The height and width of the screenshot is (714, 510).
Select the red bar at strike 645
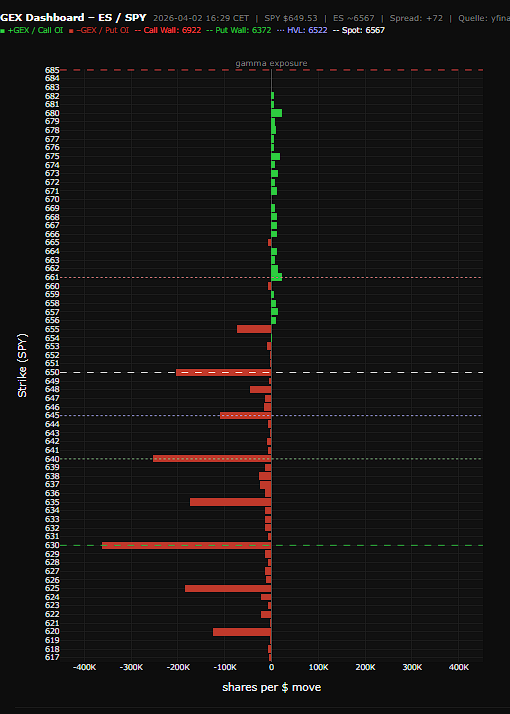pyautogui.click(x=245, y=415)
